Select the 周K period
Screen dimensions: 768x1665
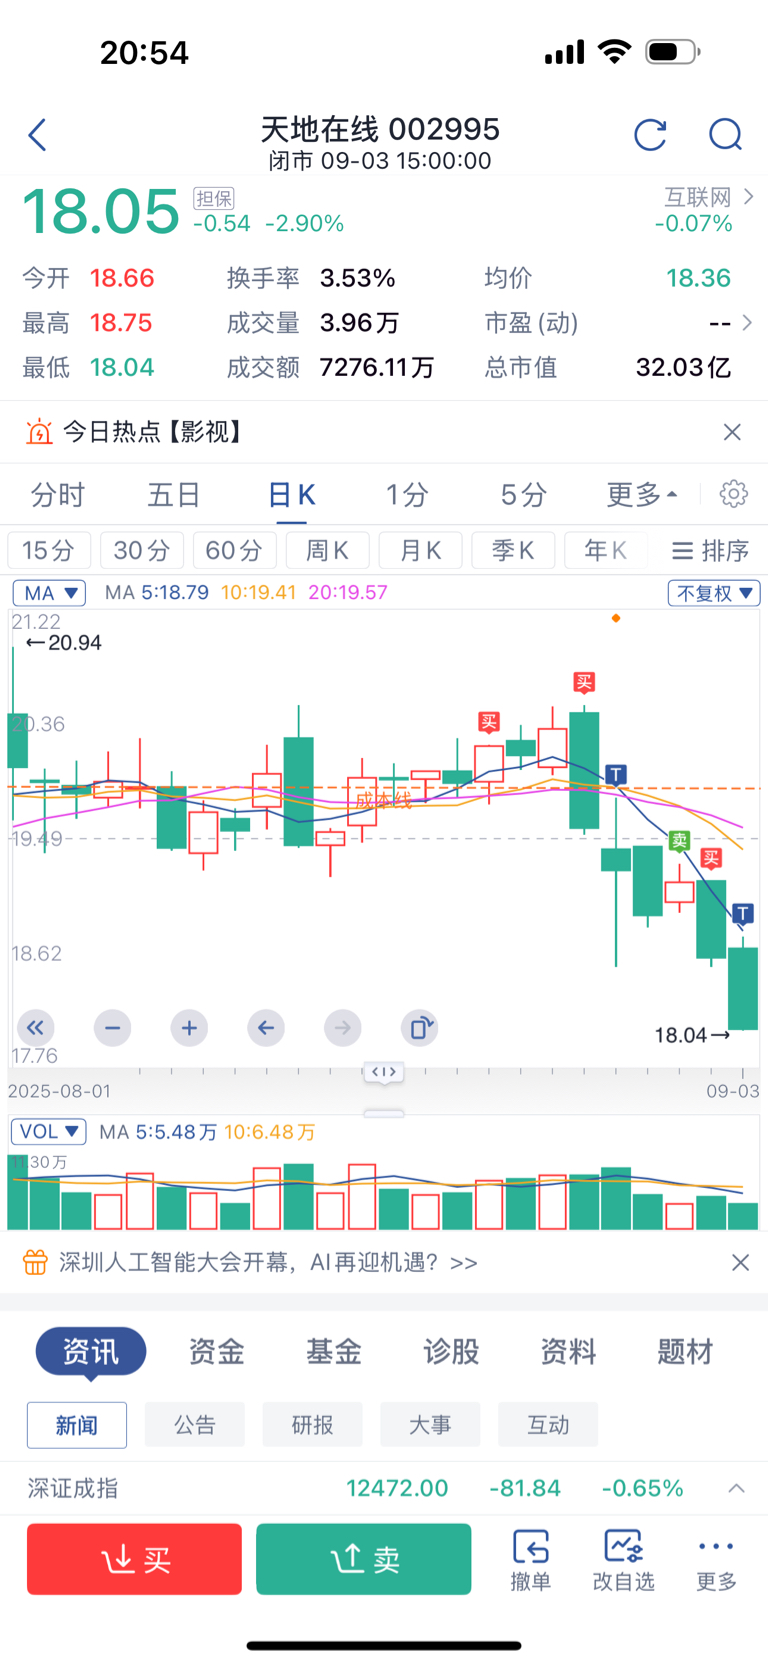[x=327, y=551]
